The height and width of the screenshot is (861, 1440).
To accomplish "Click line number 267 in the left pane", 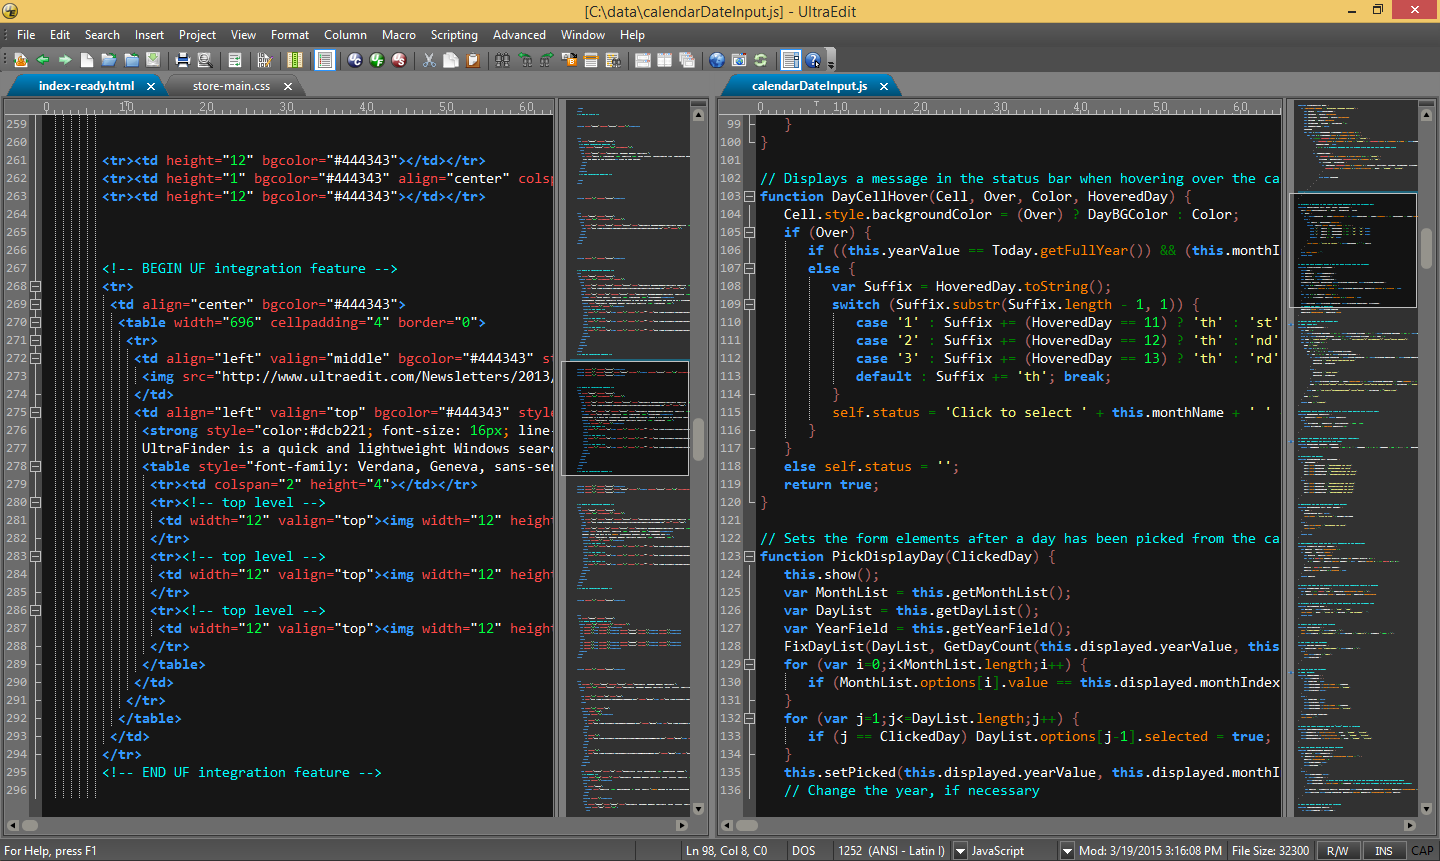I will tap(17, 268).
